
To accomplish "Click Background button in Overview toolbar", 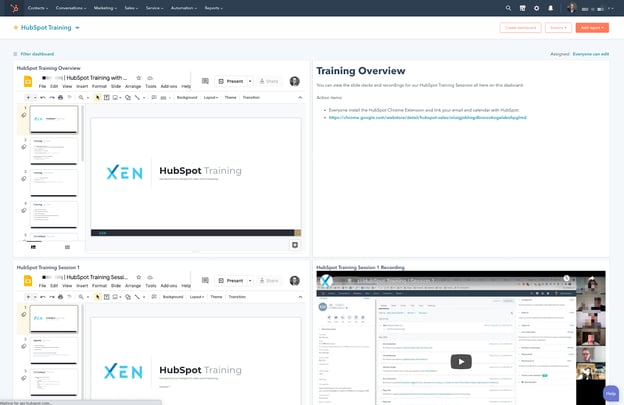I will click(x=187, y=97).
